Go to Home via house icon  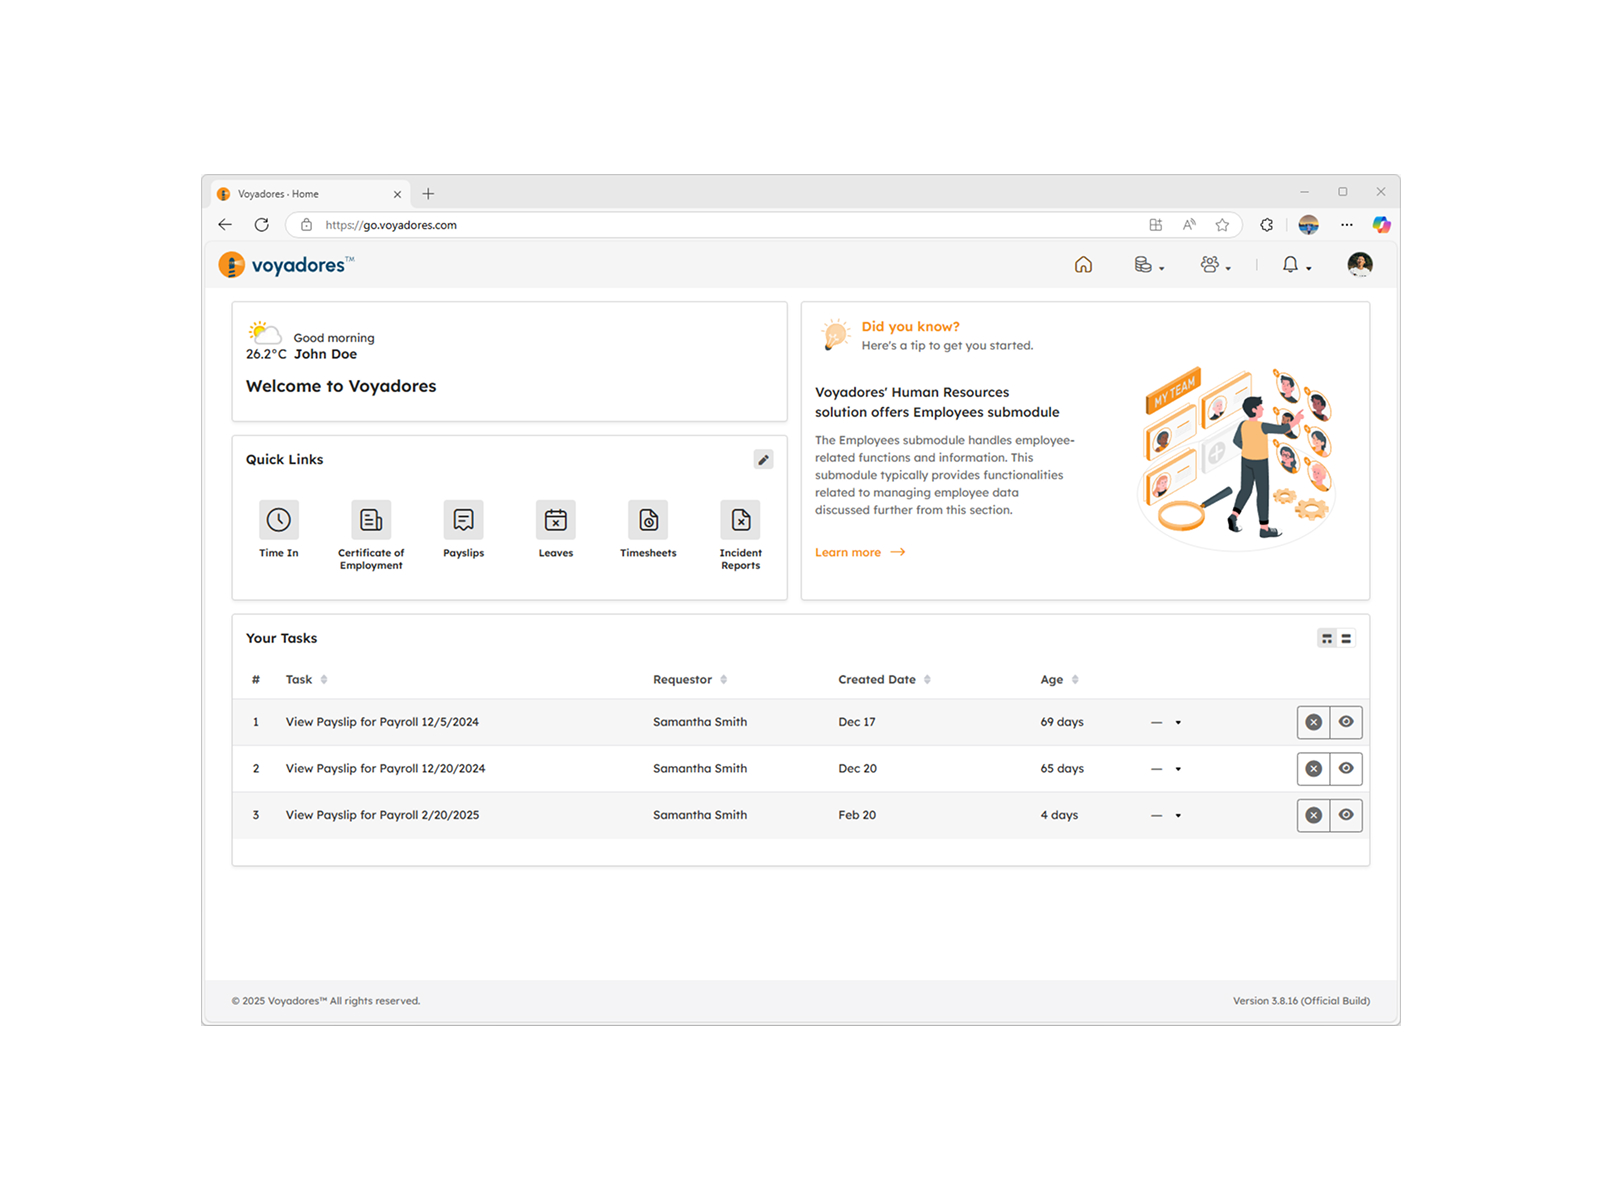pos(1083,265)
